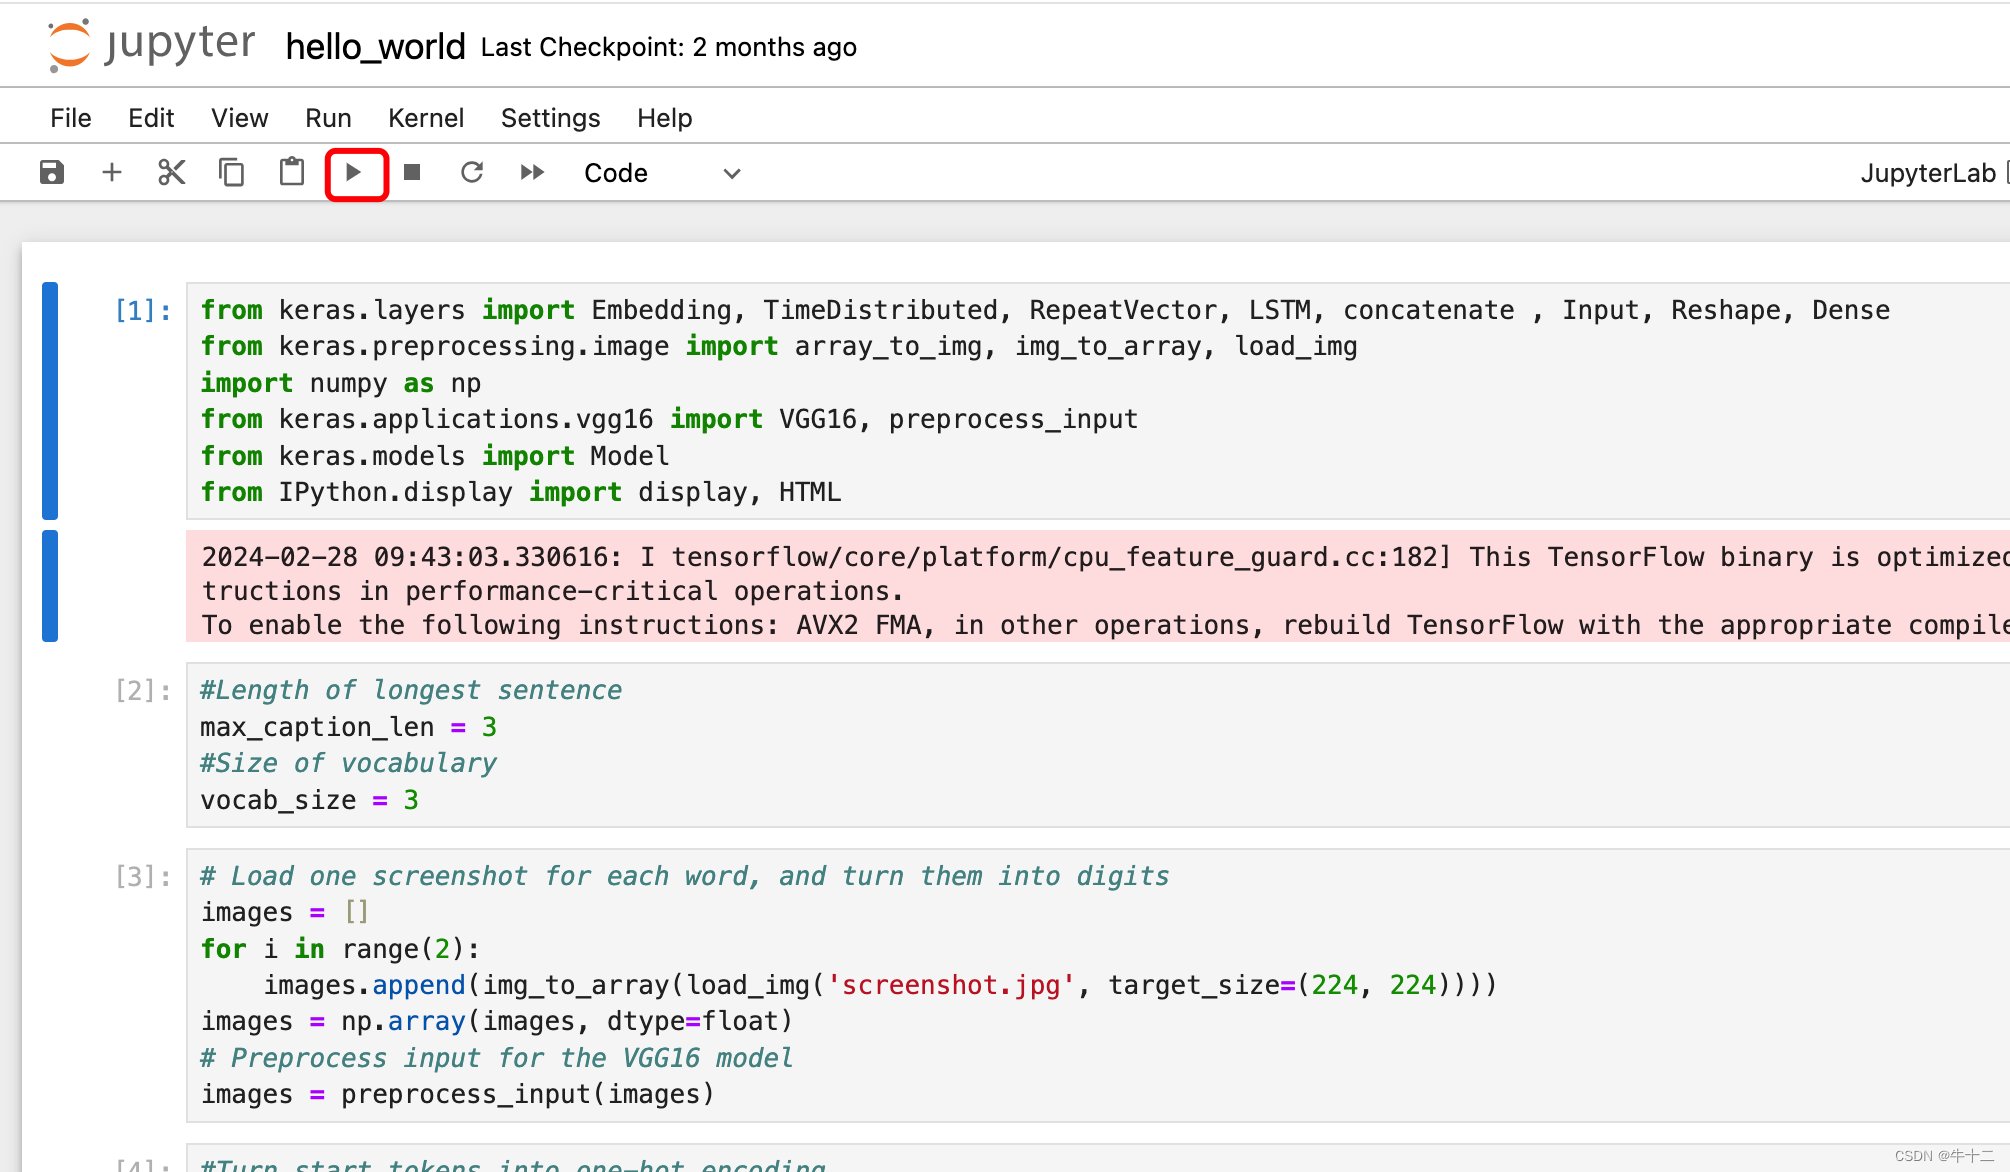Restart the kernel with refresh icon
This screenshot has height=1172, width=2010.
click(x=471, y=172)
